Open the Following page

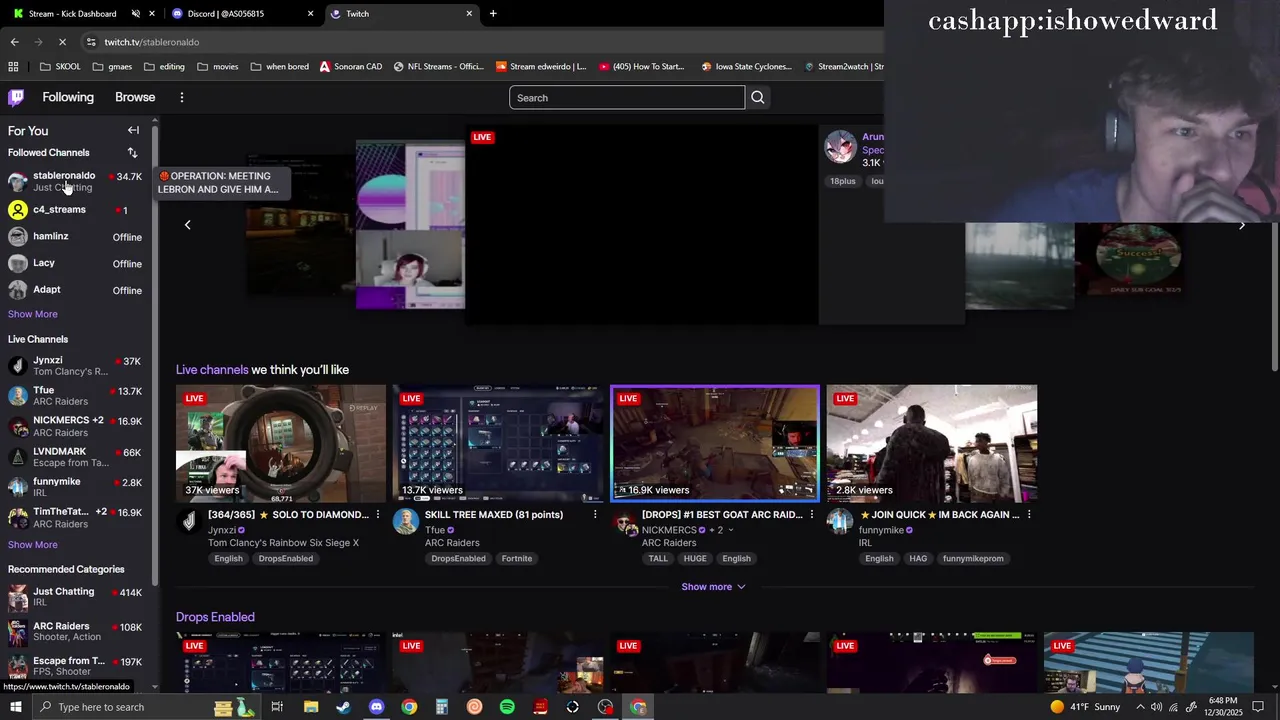pos(68,97)
